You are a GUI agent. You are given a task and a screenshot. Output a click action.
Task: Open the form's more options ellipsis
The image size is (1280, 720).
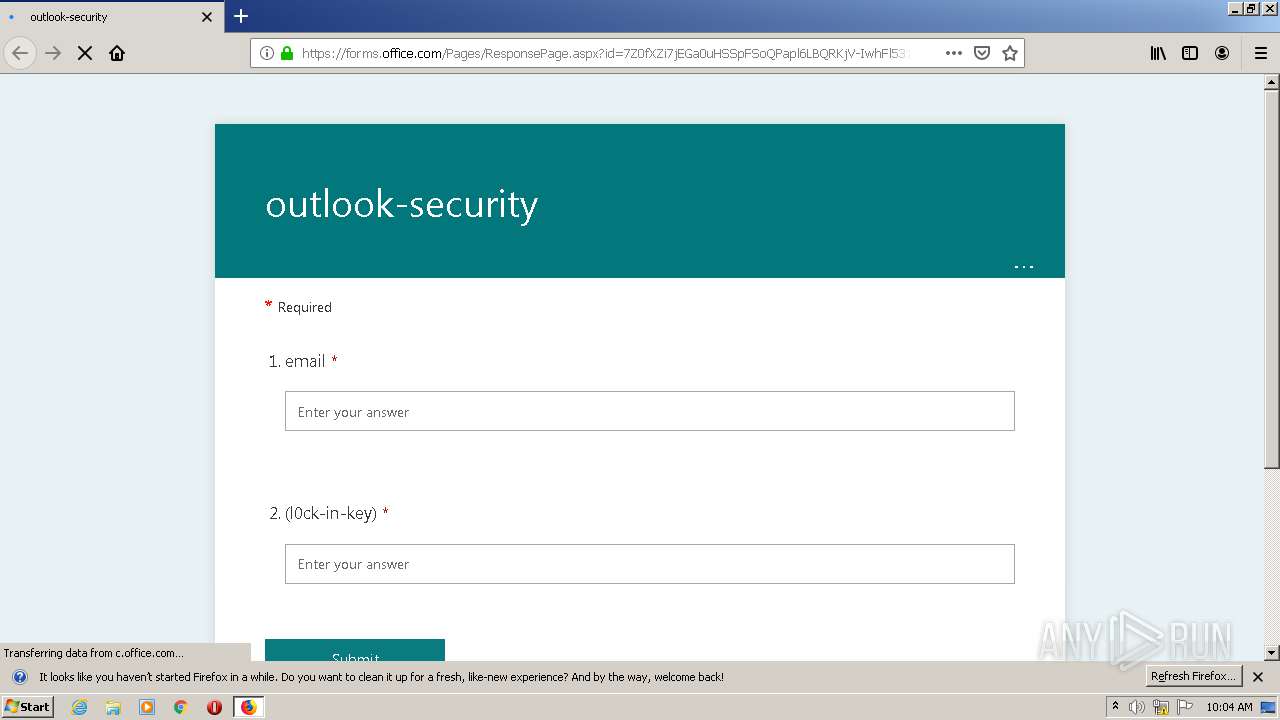click(x=1023, y=266)
